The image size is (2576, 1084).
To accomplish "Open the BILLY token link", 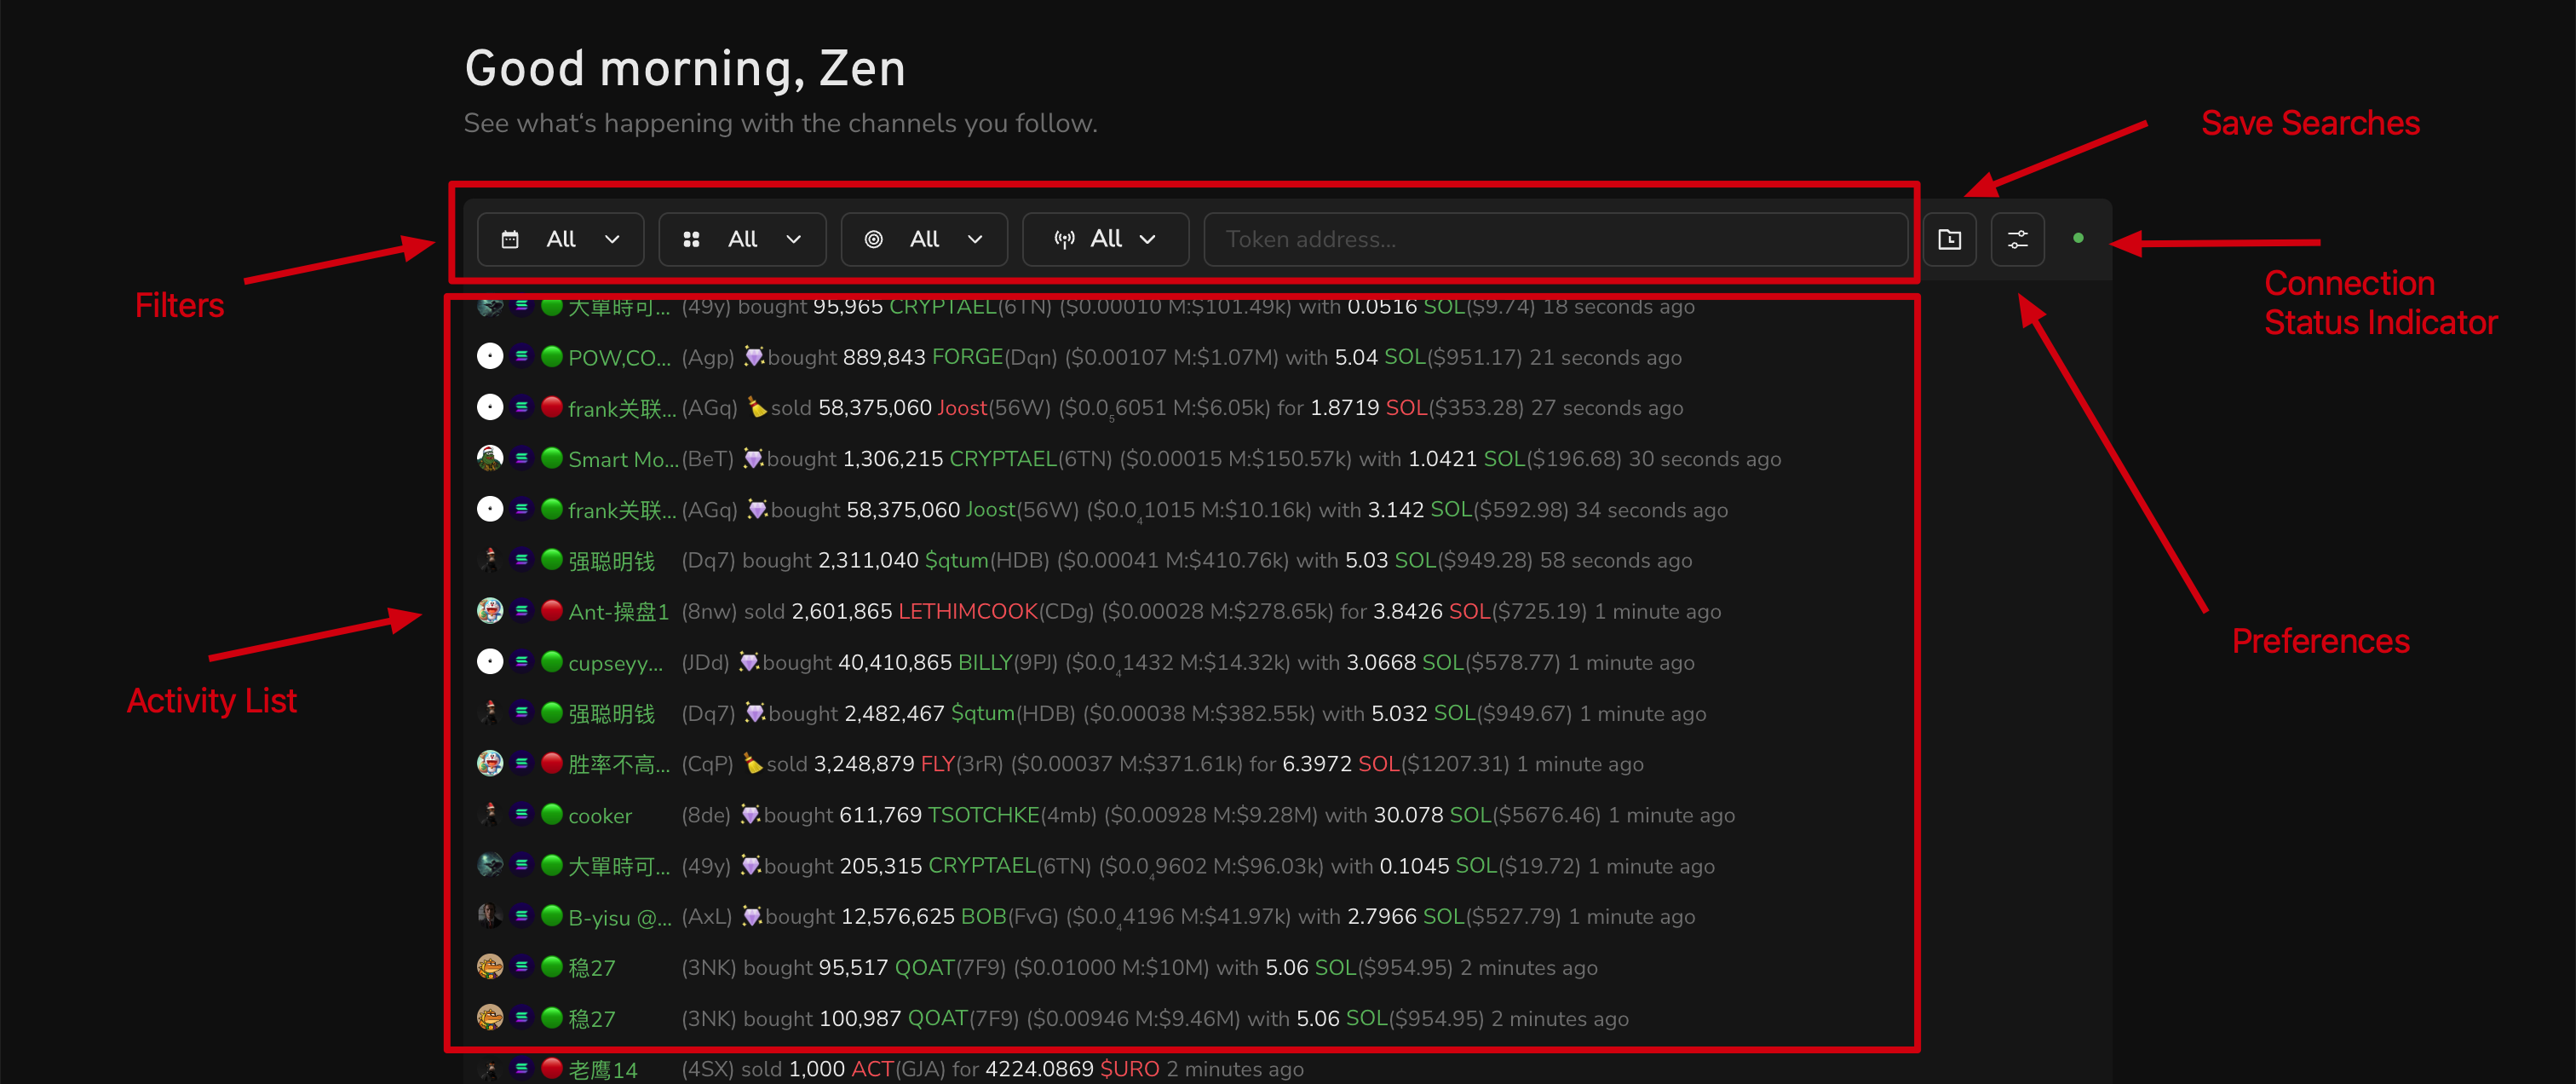I will [x=985, y=662].
